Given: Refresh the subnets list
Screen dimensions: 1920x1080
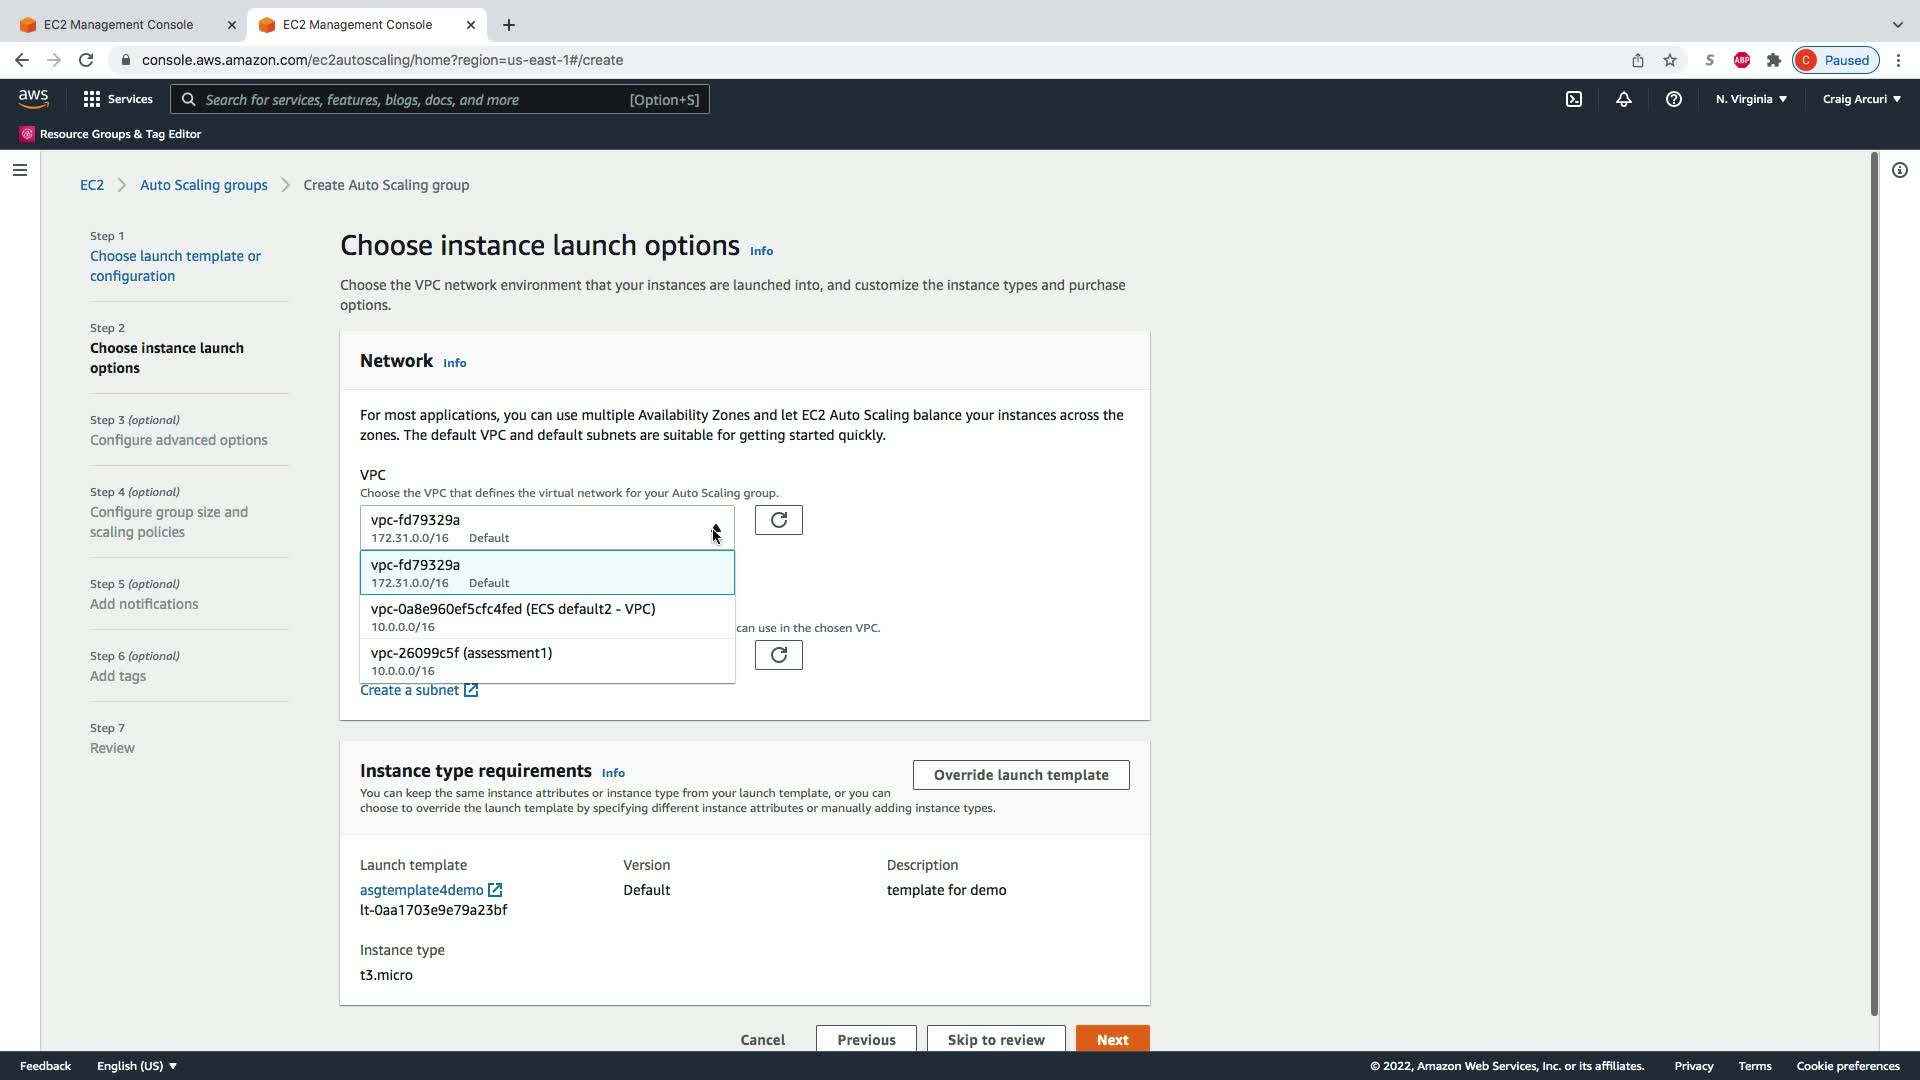Looking at the screenshot, I should pos(778,655).
